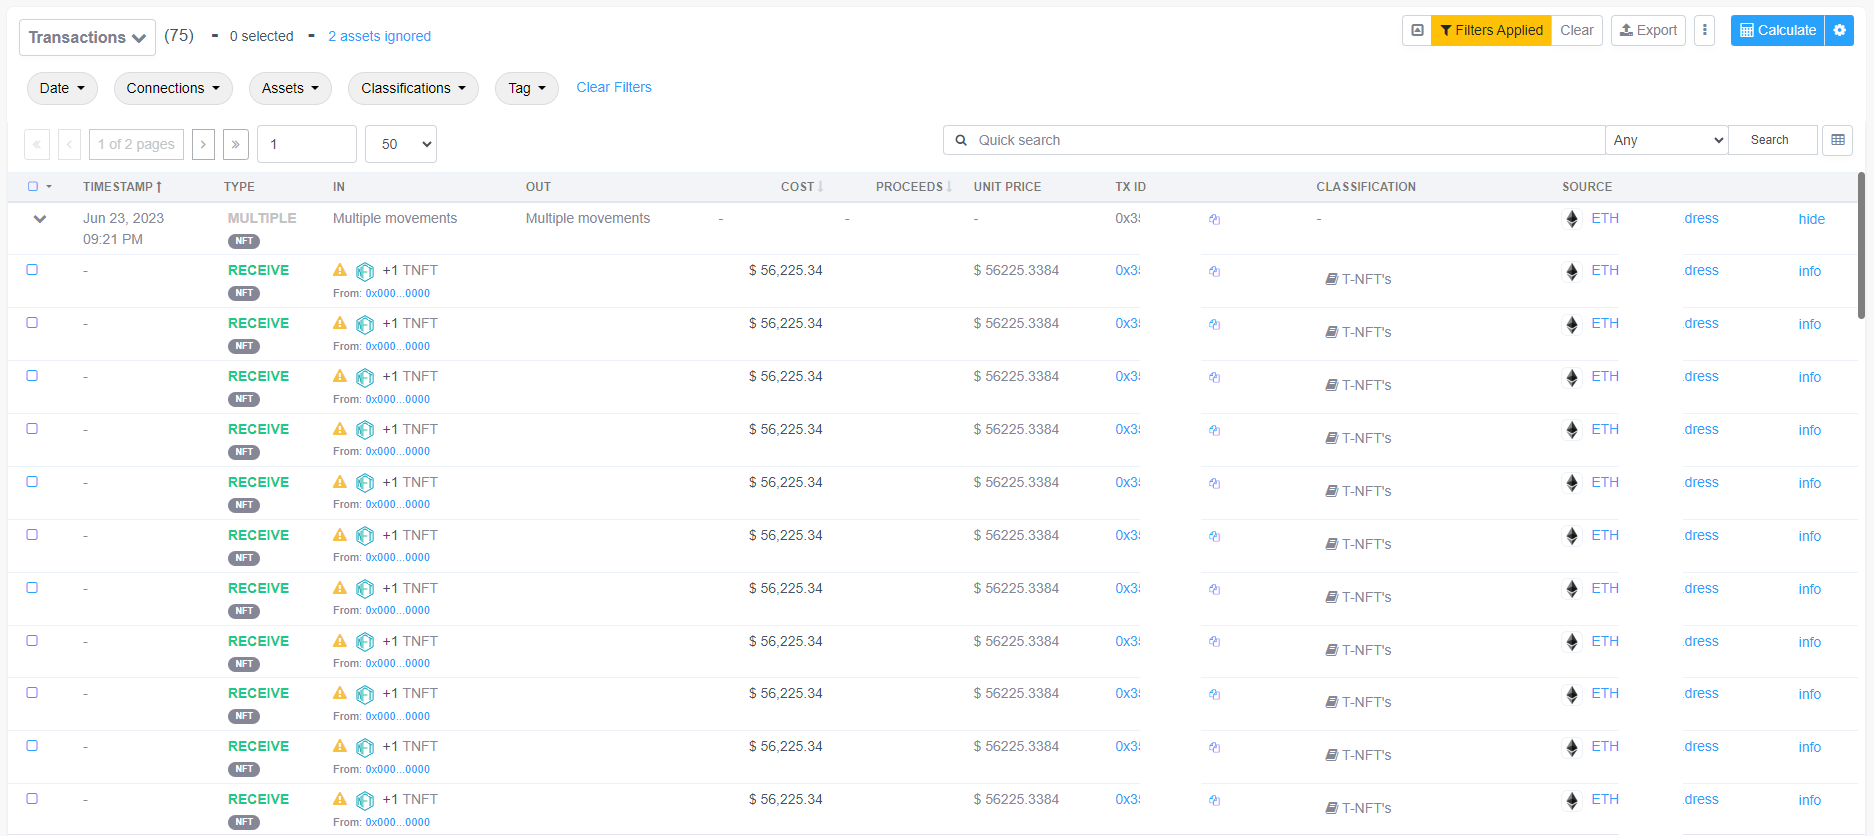Open the three-dot more options menu
Viewport: 1874px width, 836px height.
click(1705, 31)
